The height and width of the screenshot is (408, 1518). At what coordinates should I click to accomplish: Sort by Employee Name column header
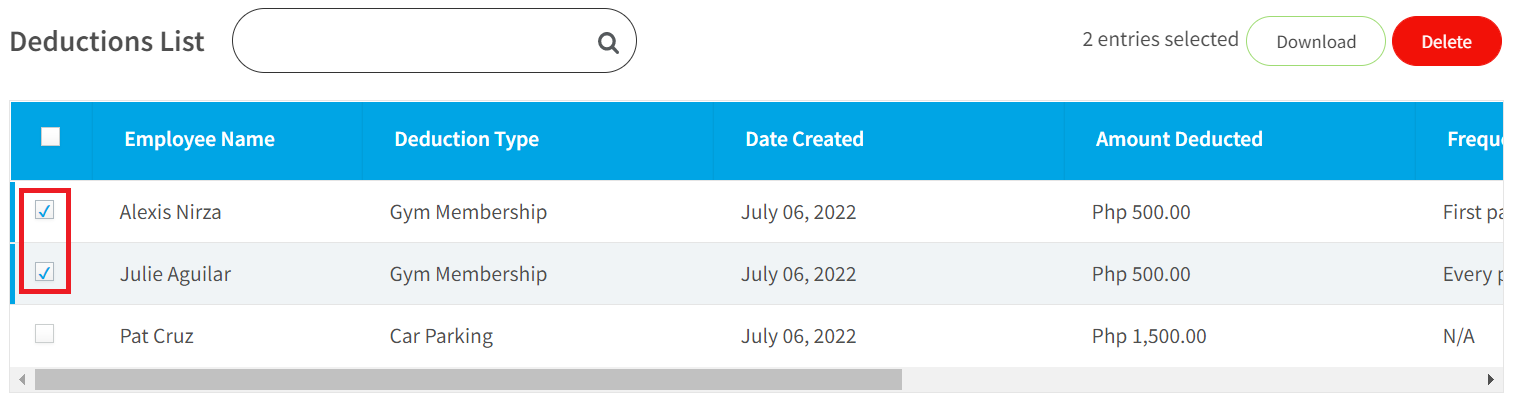click(x=199, y=139)
